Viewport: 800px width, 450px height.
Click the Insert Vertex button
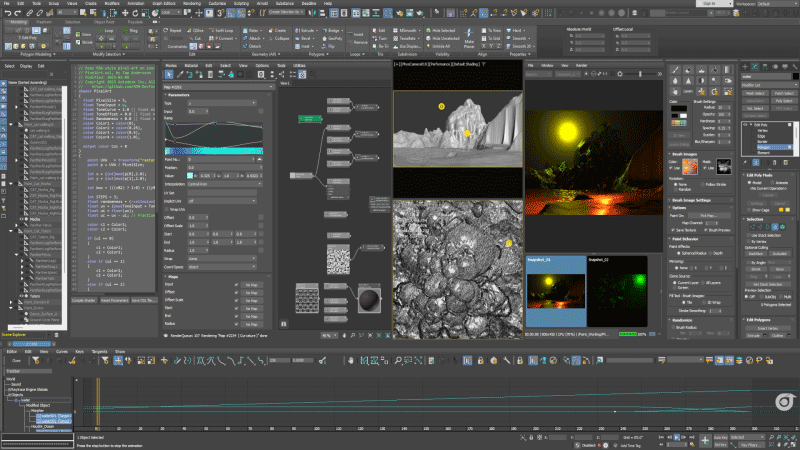[767, 327]
